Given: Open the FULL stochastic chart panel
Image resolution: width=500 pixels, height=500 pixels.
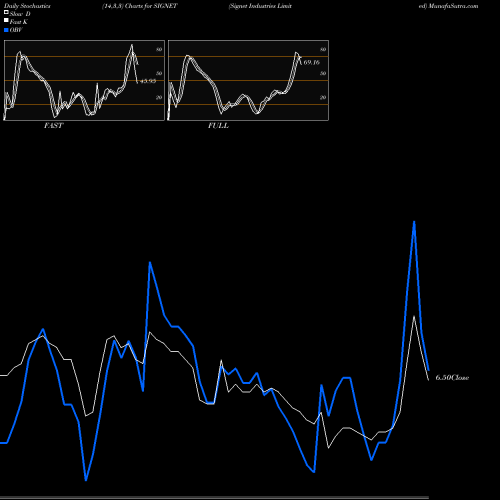Looking at the screenshot, I should [248, 80].
